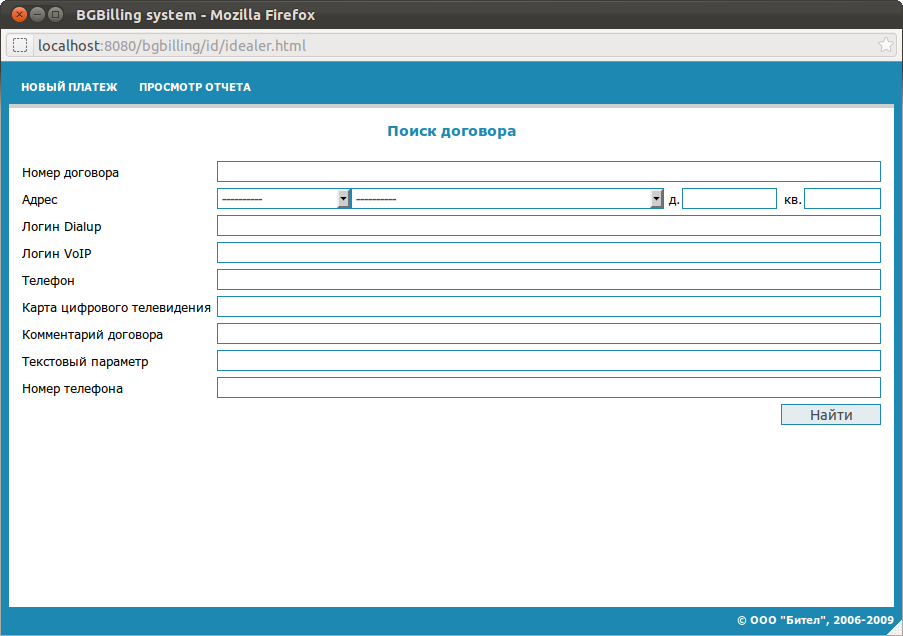Open the НОВЫЙ ПЛАТЕЖ menu item

pos(69,87)
